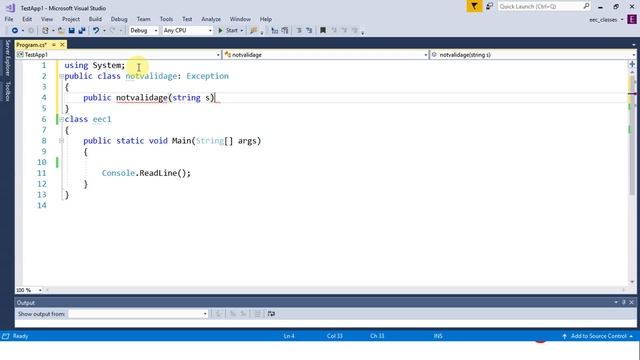Click the Uncomment Selected Lines icon
Viewport: 640px width, 360px height.
285,31
